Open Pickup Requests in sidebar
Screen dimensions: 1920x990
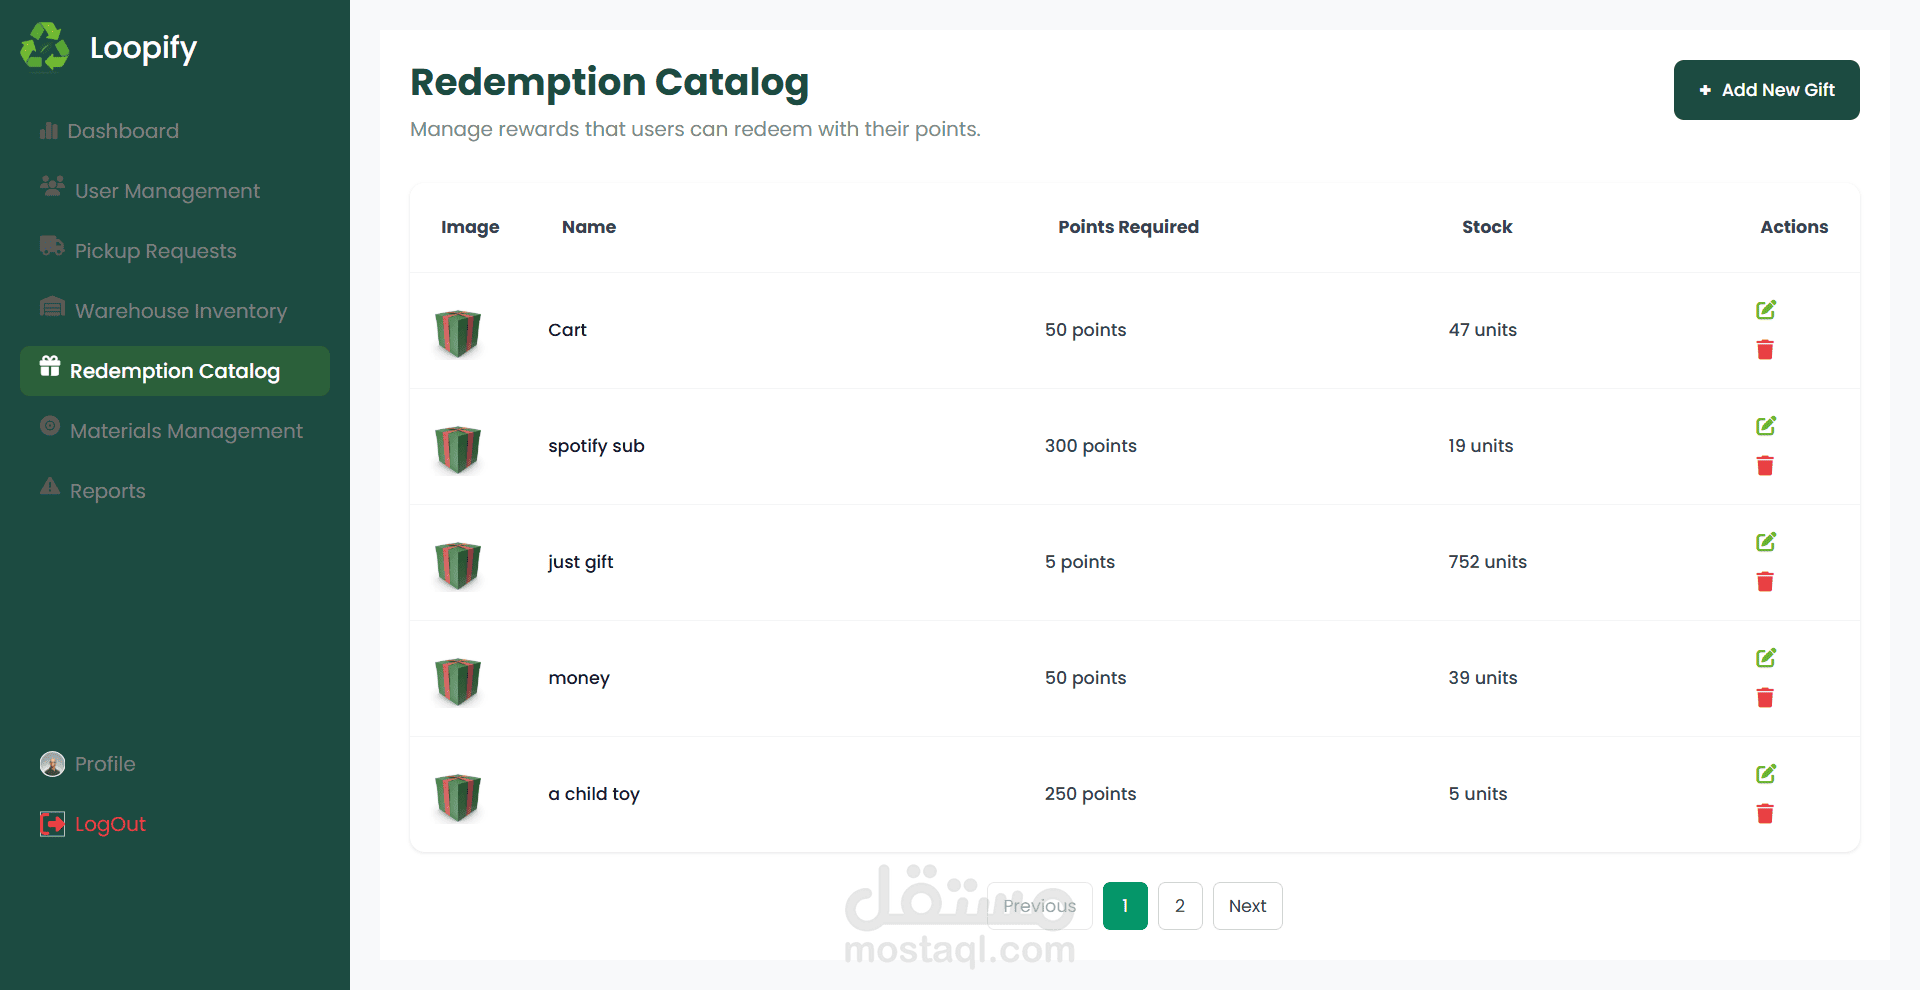click(139, 251)
